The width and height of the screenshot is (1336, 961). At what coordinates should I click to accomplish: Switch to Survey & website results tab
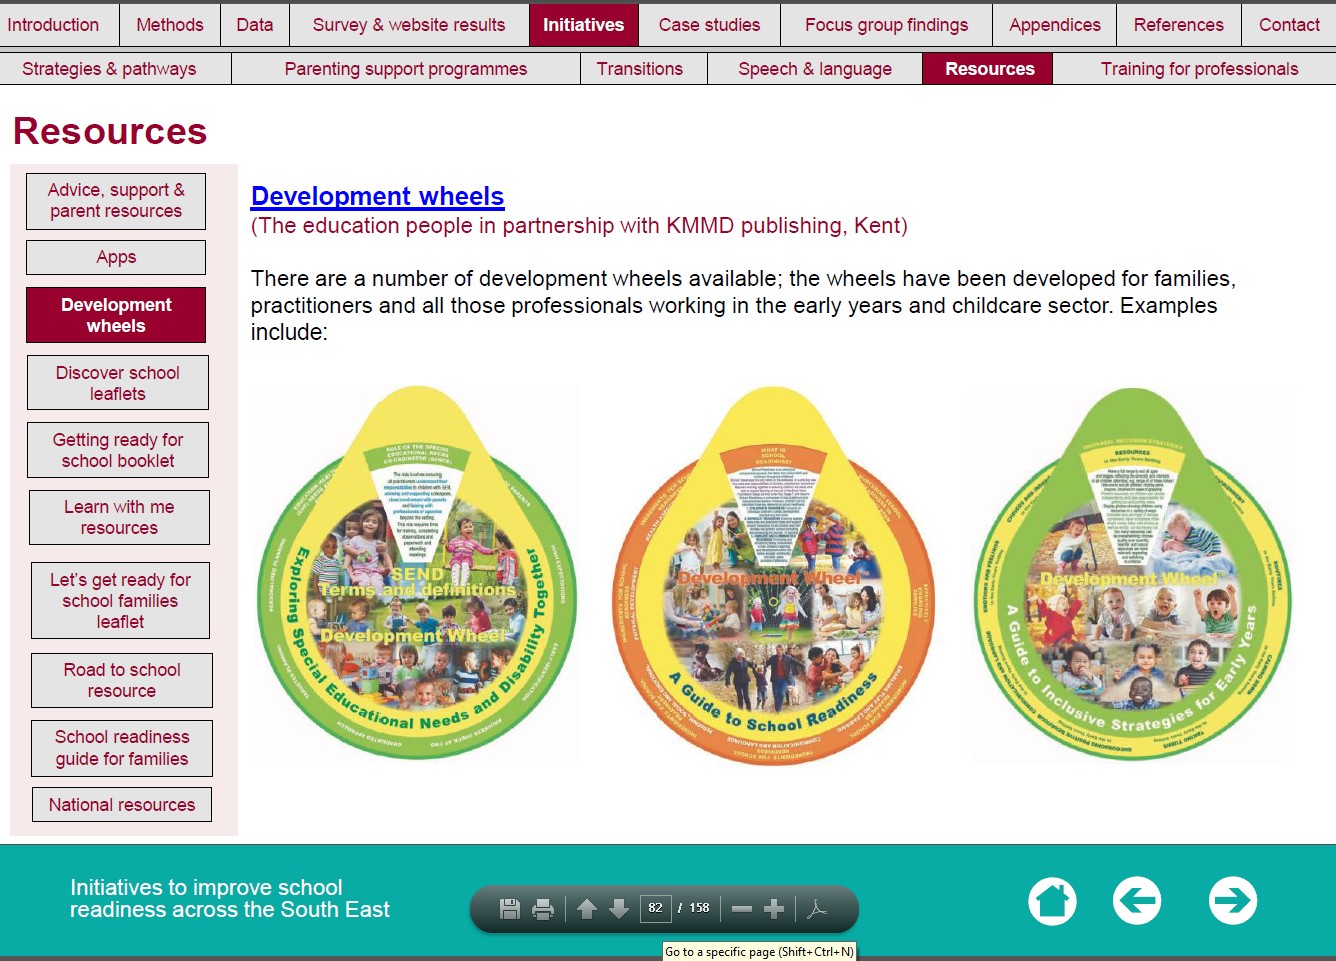coord(408,25)
